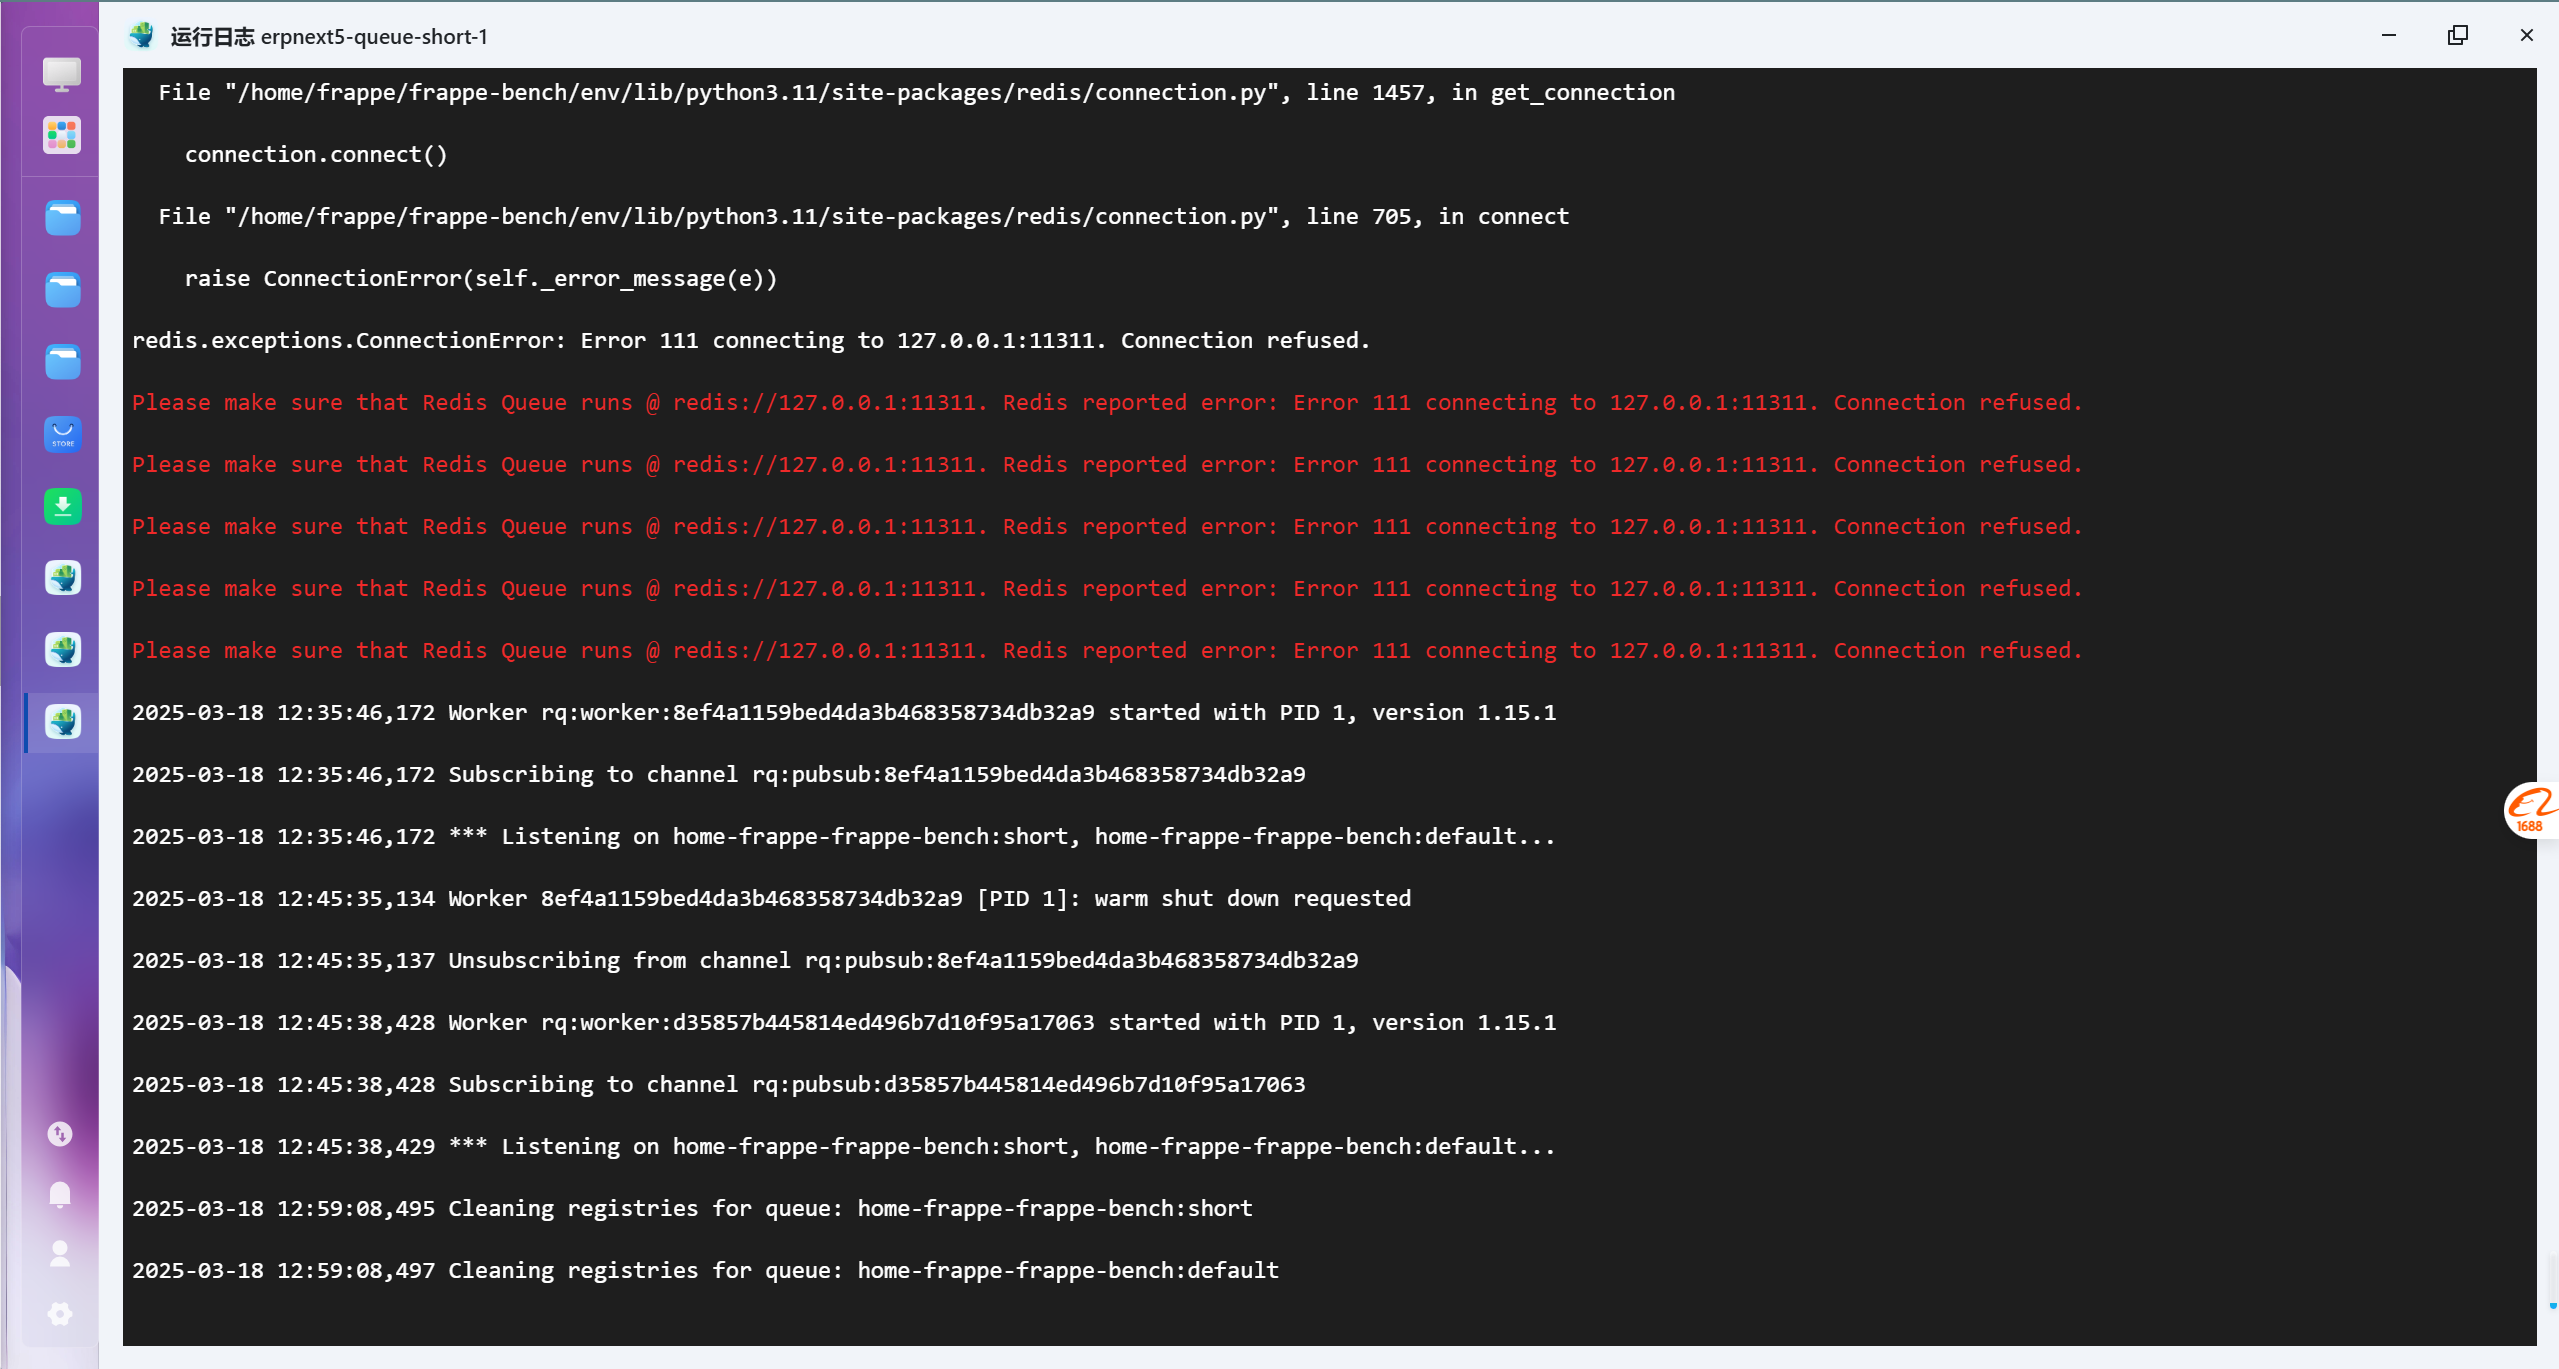Click the 12:45:38 Worker started log line

pos(844,1022)
